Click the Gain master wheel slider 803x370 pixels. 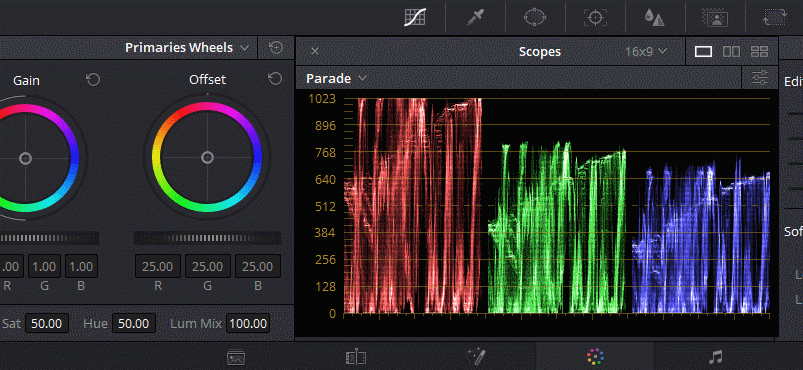click(x=50, y=238)
